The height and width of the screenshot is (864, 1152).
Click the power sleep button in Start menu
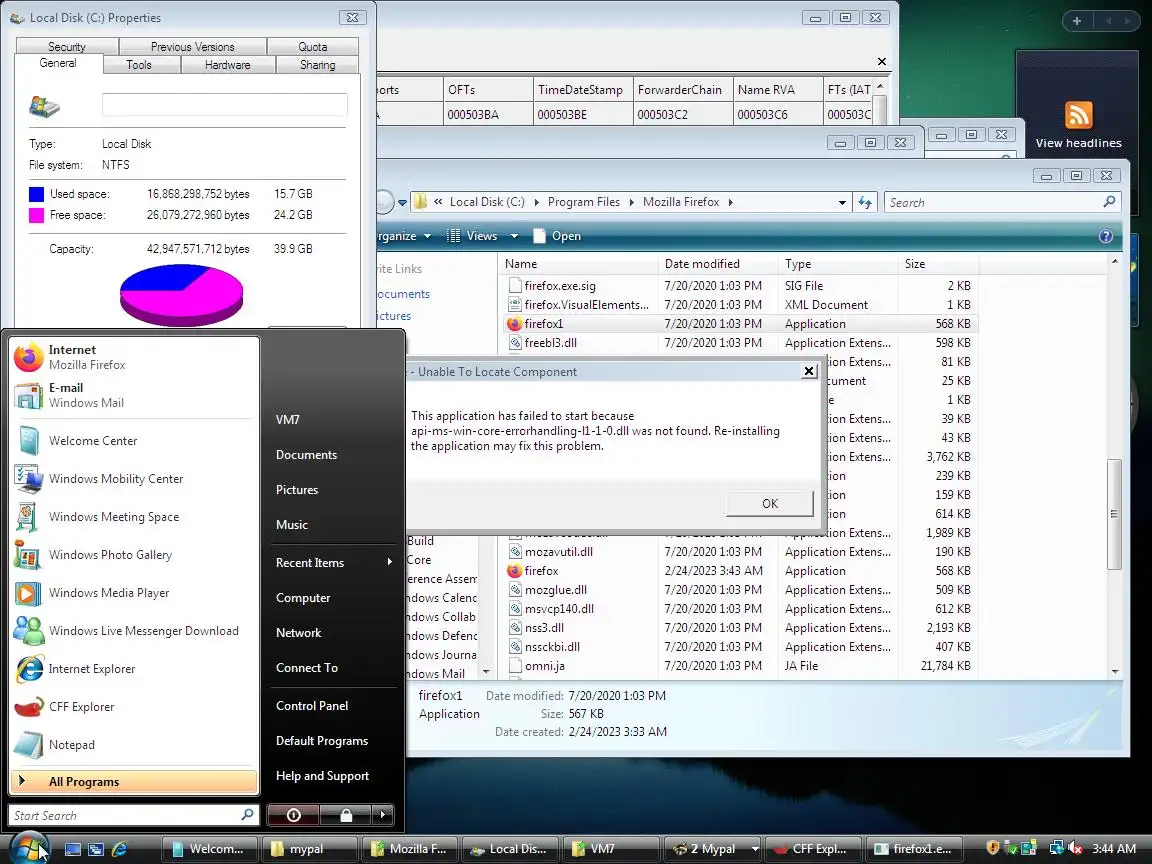[x=293, y=815]
